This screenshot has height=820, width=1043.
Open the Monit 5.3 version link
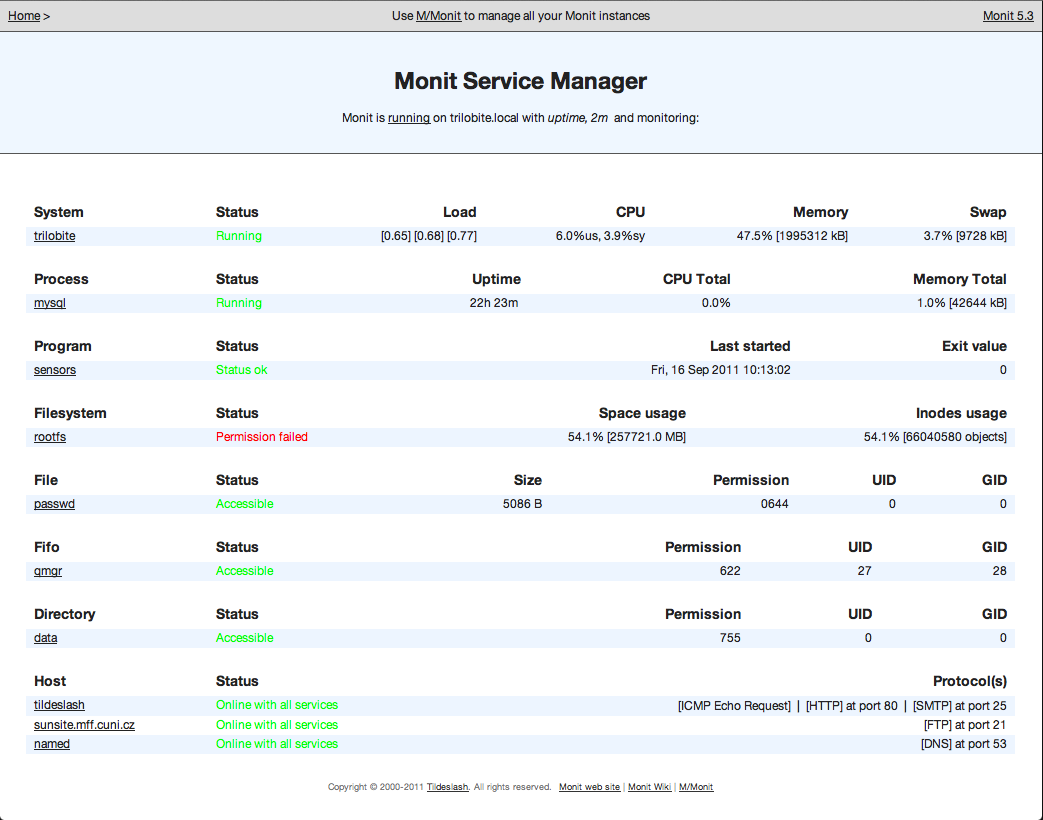[1008, 16]
